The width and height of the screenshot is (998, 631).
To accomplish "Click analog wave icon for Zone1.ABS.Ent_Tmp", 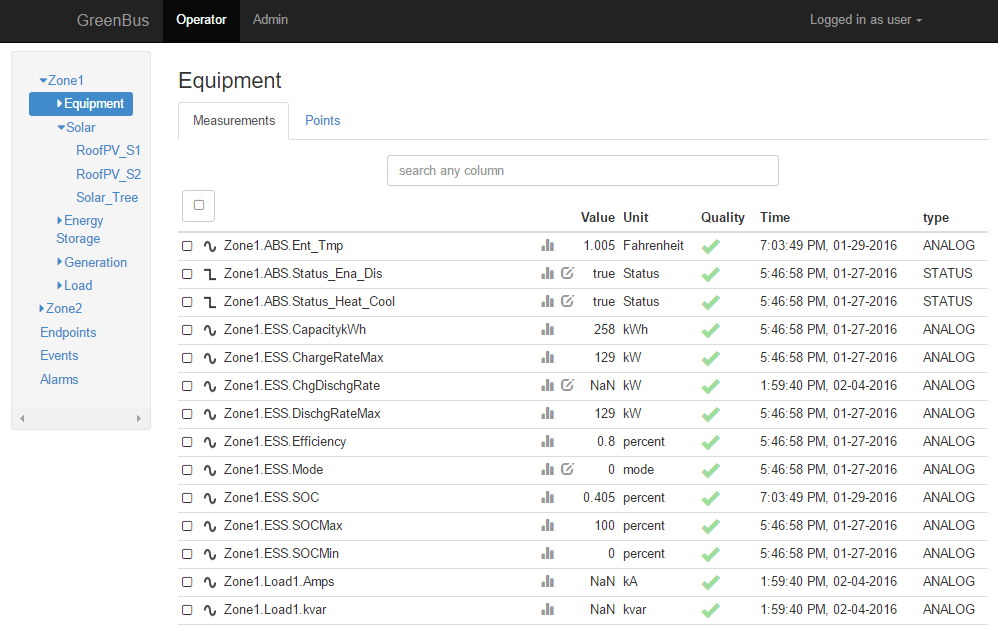I will pos(209,246).
